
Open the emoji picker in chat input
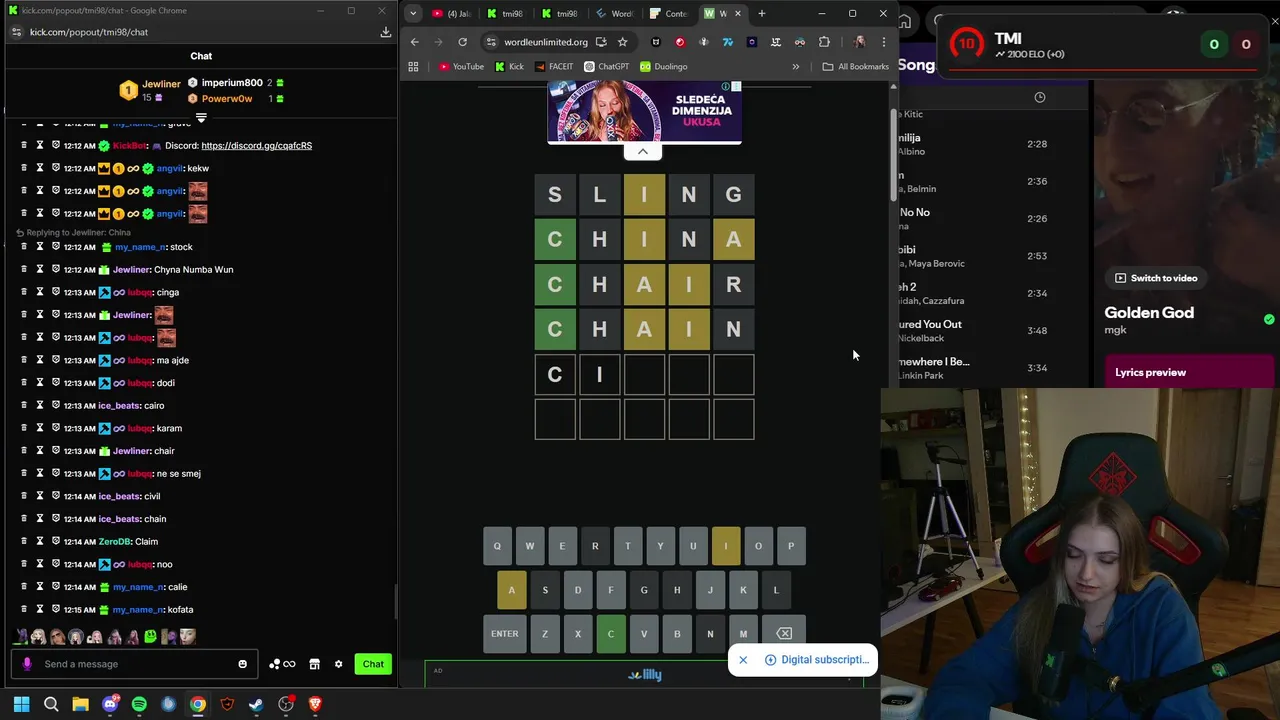(242, 664)
